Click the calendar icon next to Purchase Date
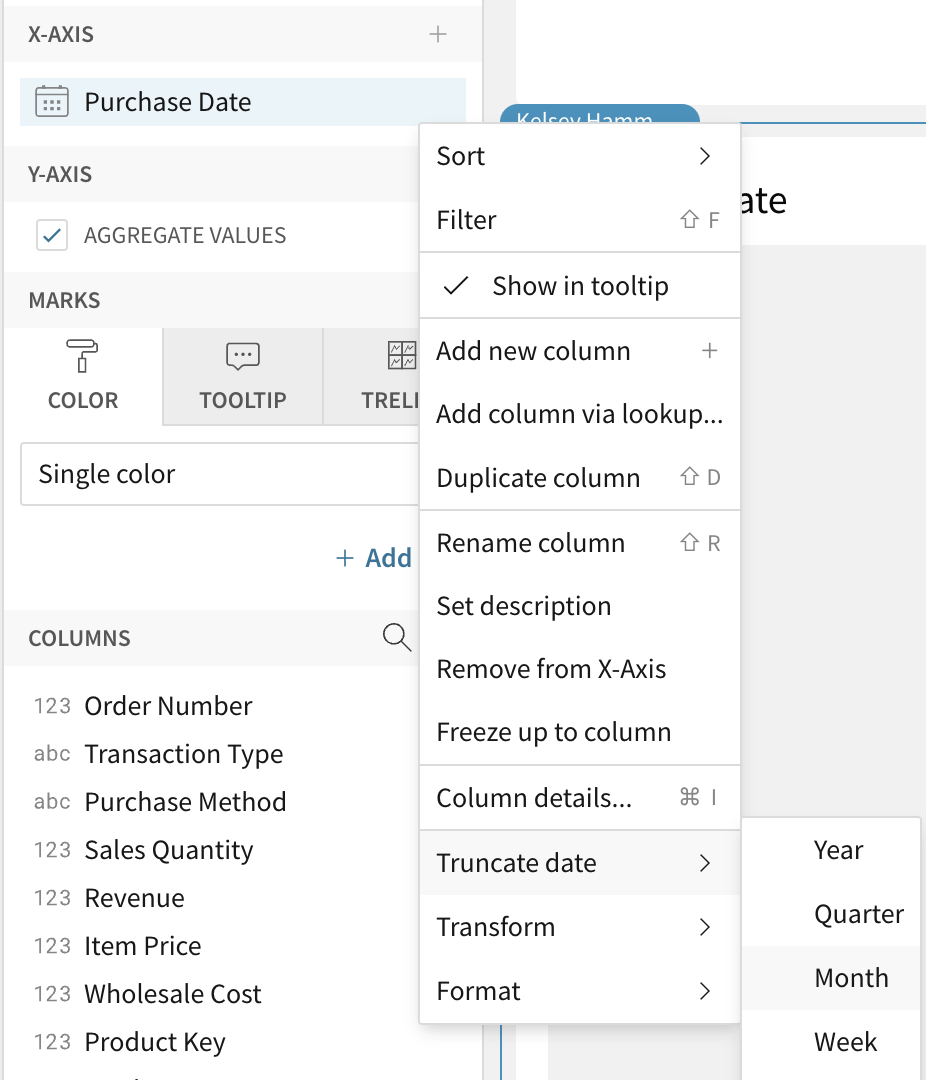Screen dimensions: 926x1080 point(51,102)
